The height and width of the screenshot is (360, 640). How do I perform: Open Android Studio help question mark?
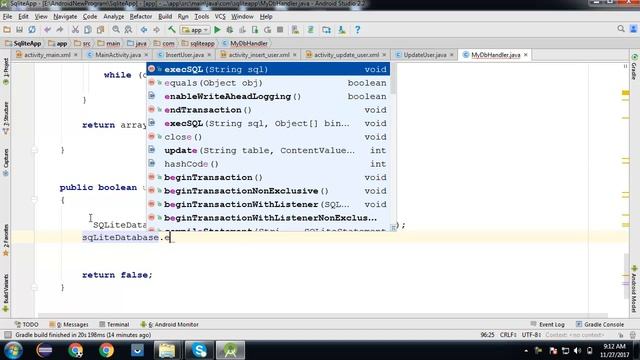(358, 29)
